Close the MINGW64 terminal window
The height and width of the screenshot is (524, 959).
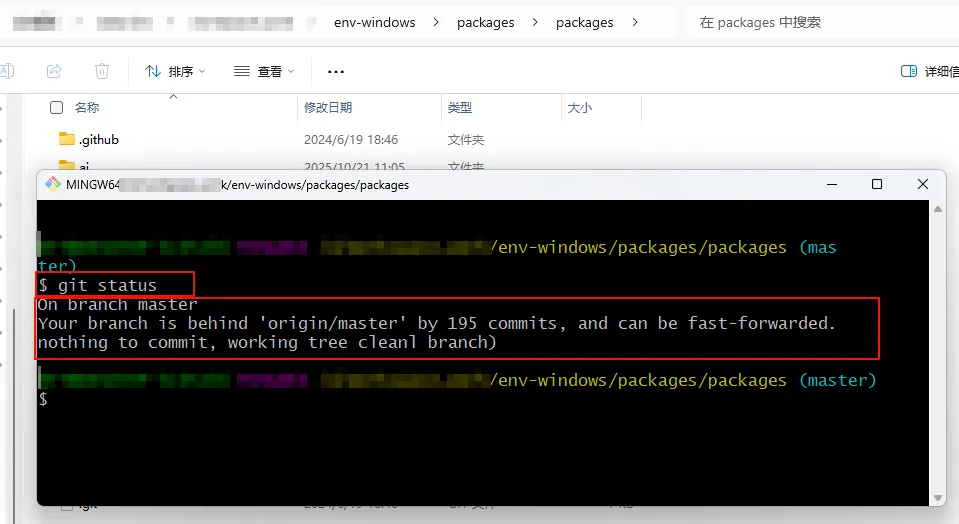[923, 184]
